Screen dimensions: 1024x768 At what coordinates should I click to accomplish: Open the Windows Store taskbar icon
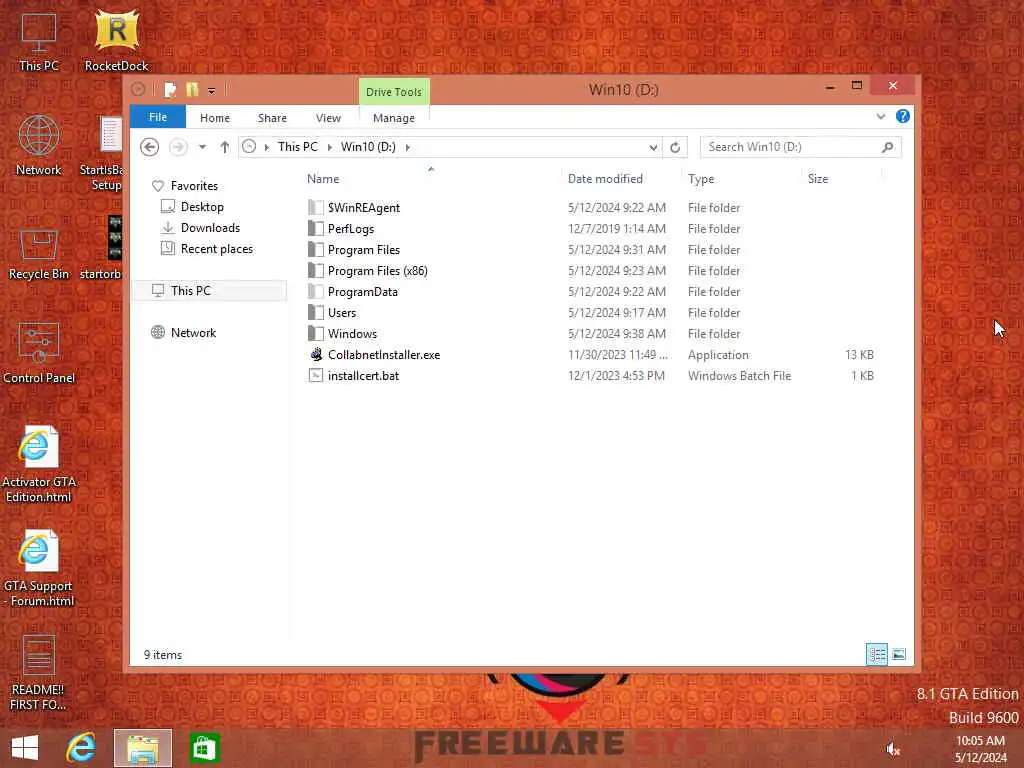204,748
